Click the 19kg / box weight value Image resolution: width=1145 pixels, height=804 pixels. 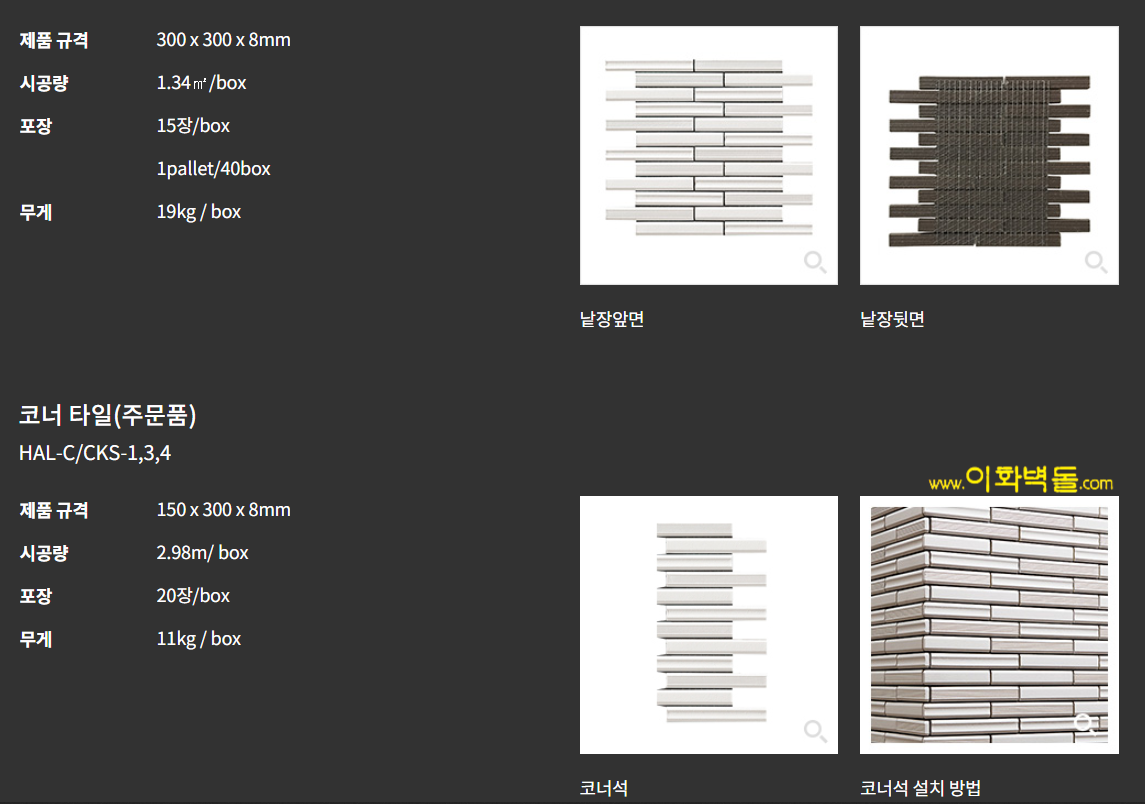[x=198, y=212]
